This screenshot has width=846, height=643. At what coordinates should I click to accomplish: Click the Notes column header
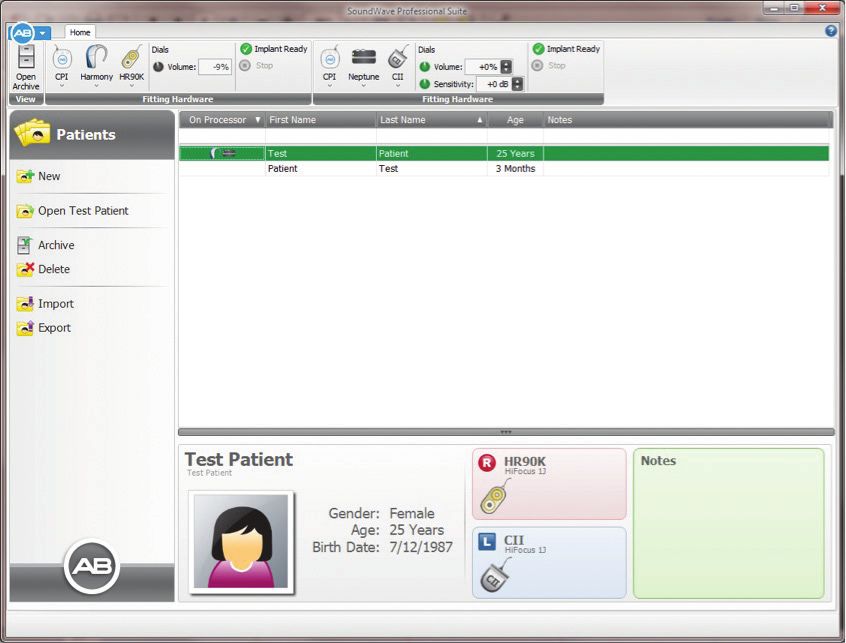[687, 120]
